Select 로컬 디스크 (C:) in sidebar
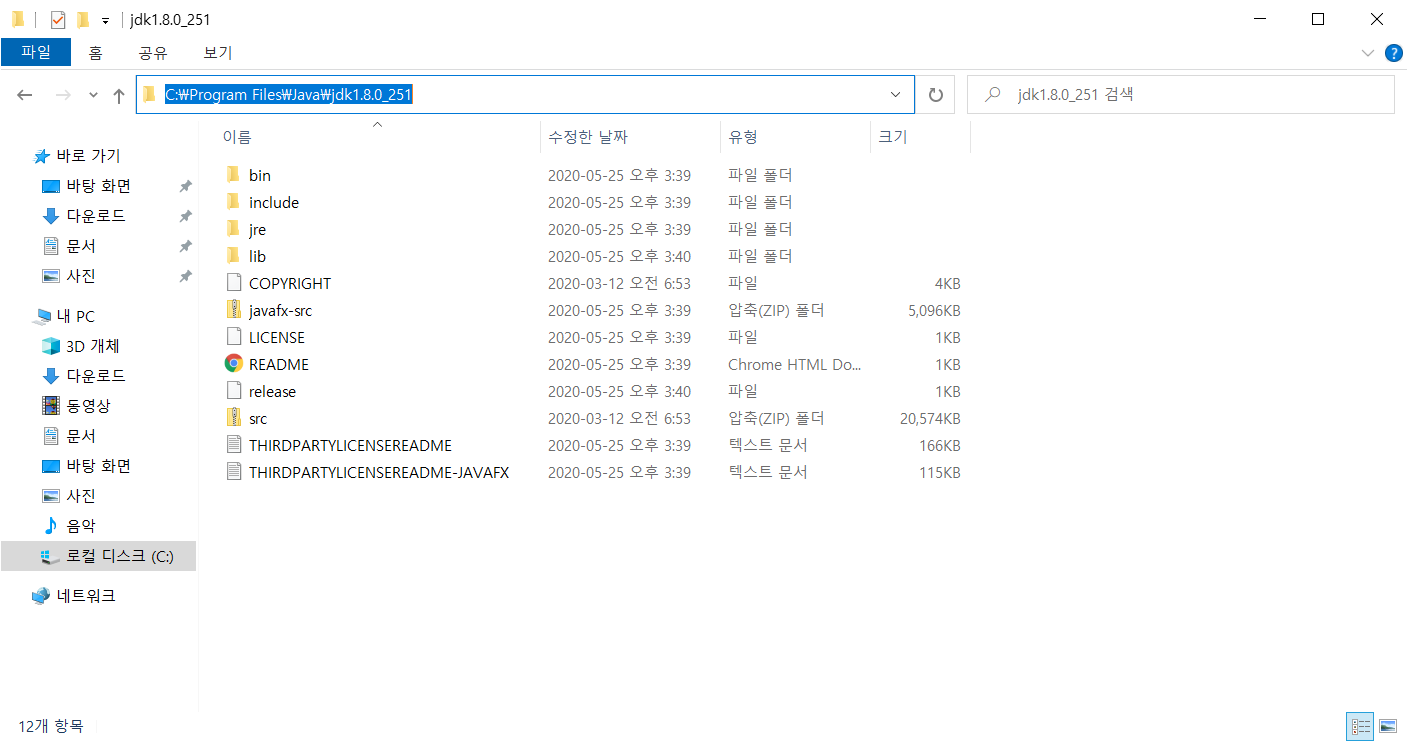The height and width of the screenshot is (741, 1408). point(98,556)
